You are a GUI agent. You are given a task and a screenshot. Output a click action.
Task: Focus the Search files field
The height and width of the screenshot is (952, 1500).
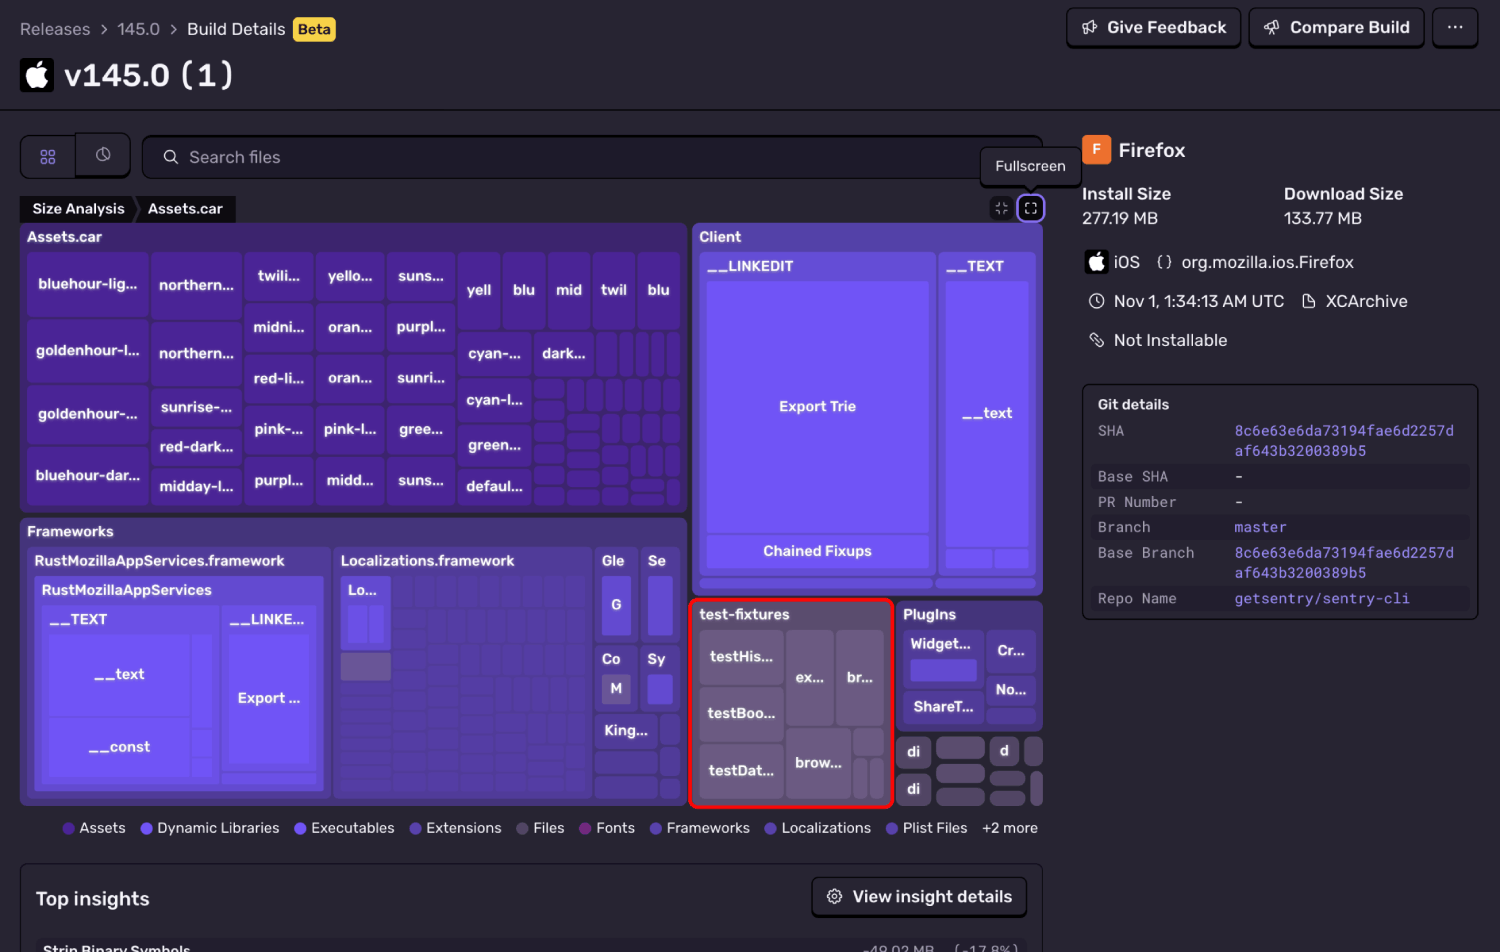[x=592, y=157]
